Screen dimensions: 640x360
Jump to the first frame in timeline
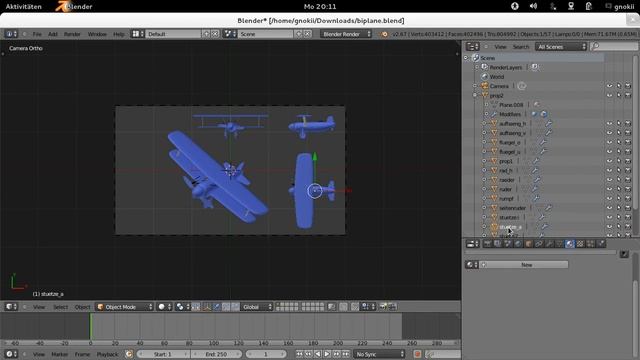(x=299, y=354)
